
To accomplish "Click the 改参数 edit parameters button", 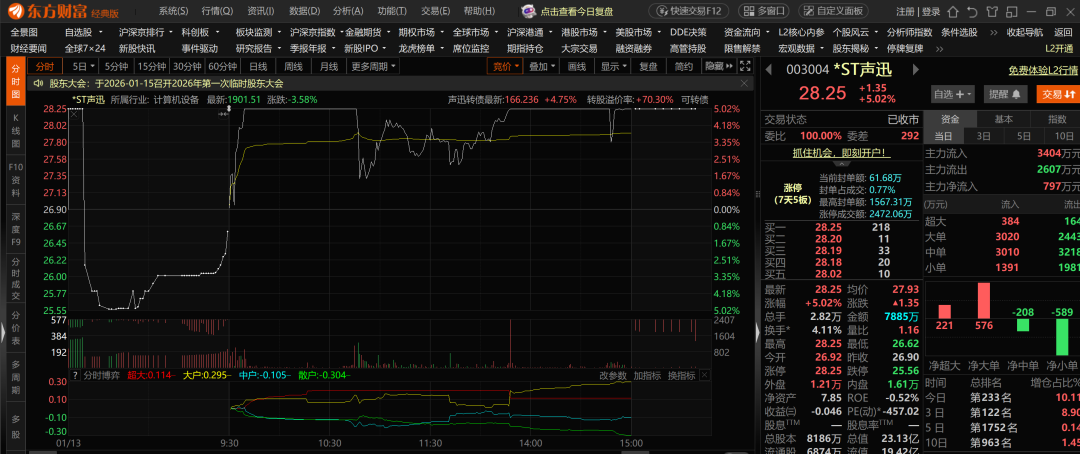I will pos(613,375).
